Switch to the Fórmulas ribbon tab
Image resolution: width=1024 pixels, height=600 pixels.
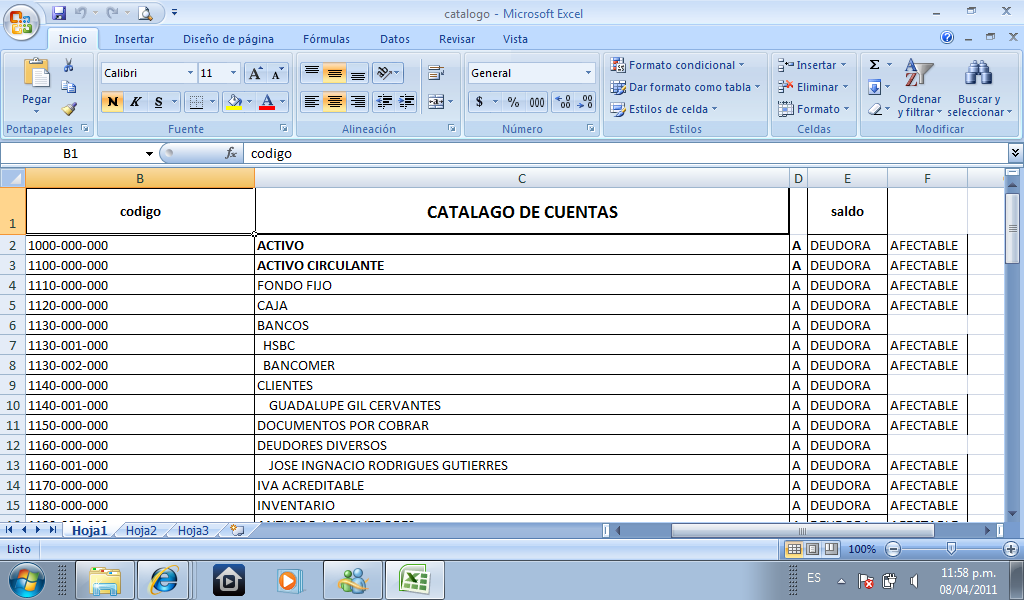tap(326, 39)
